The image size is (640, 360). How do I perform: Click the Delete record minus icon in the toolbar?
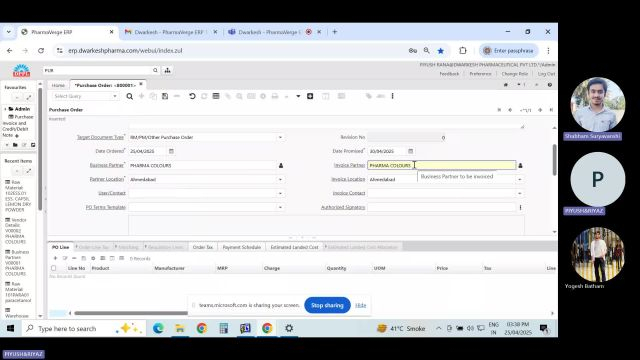(177, 96)
